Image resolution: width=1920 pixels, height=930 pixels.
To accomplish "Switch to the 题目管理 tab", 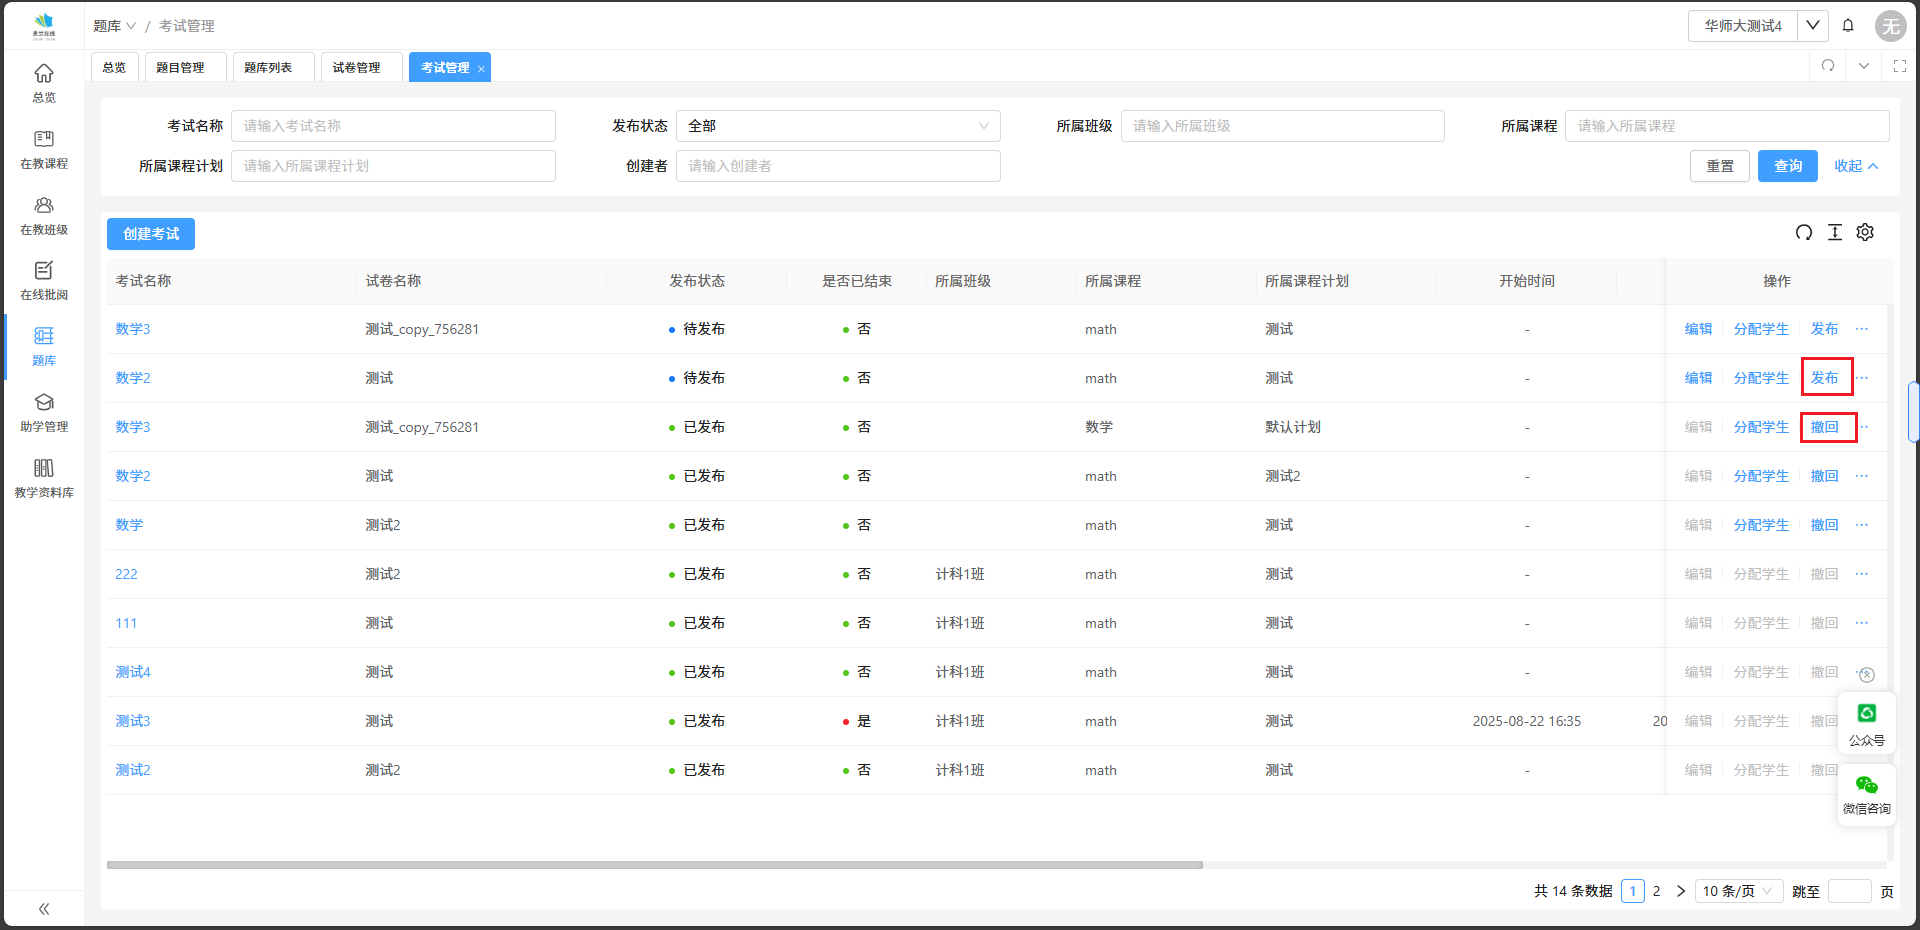I will tap(180, 68).
